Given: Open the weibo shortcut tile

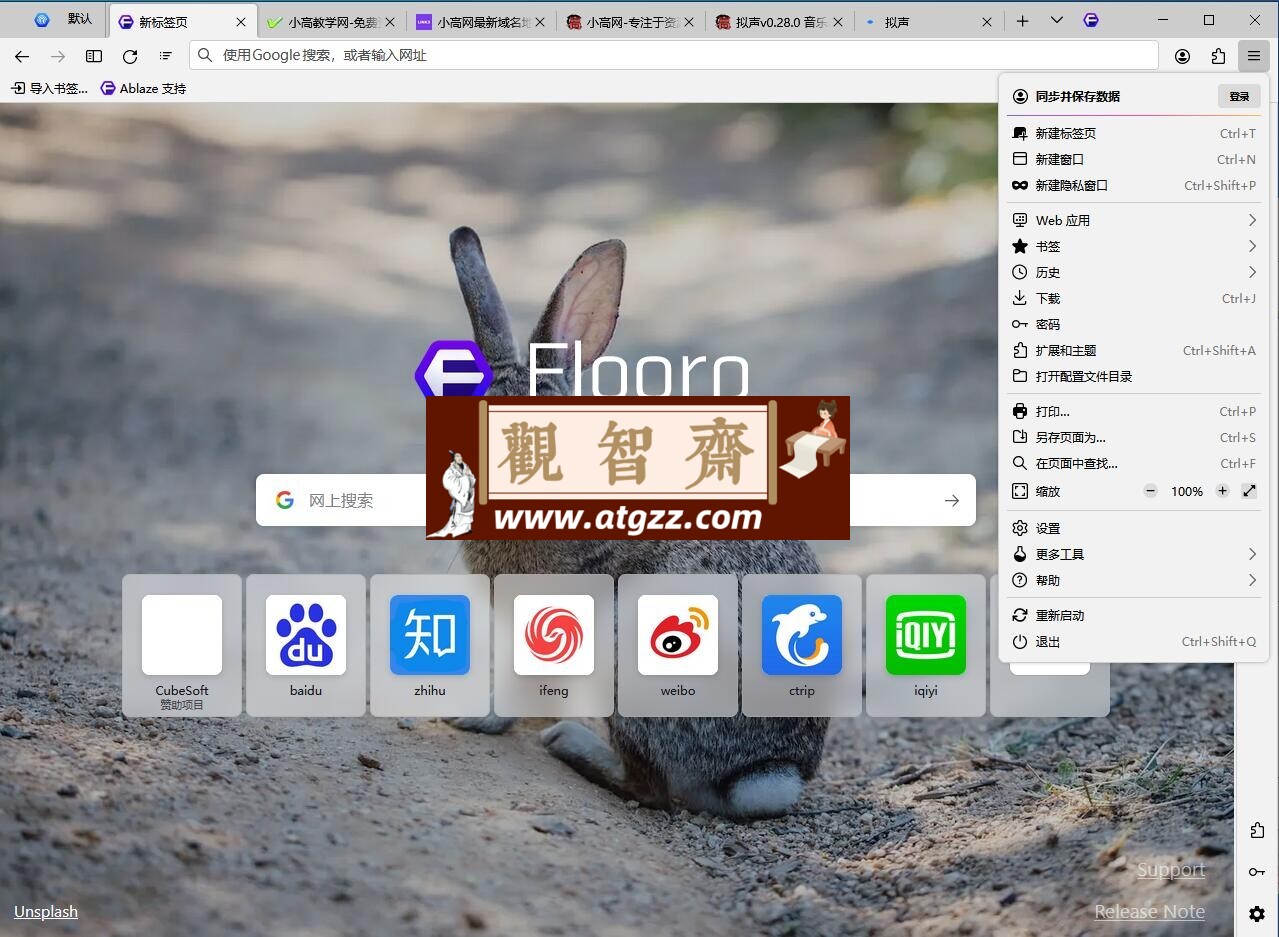Looking at the screenshot, I should pos(678,645).
